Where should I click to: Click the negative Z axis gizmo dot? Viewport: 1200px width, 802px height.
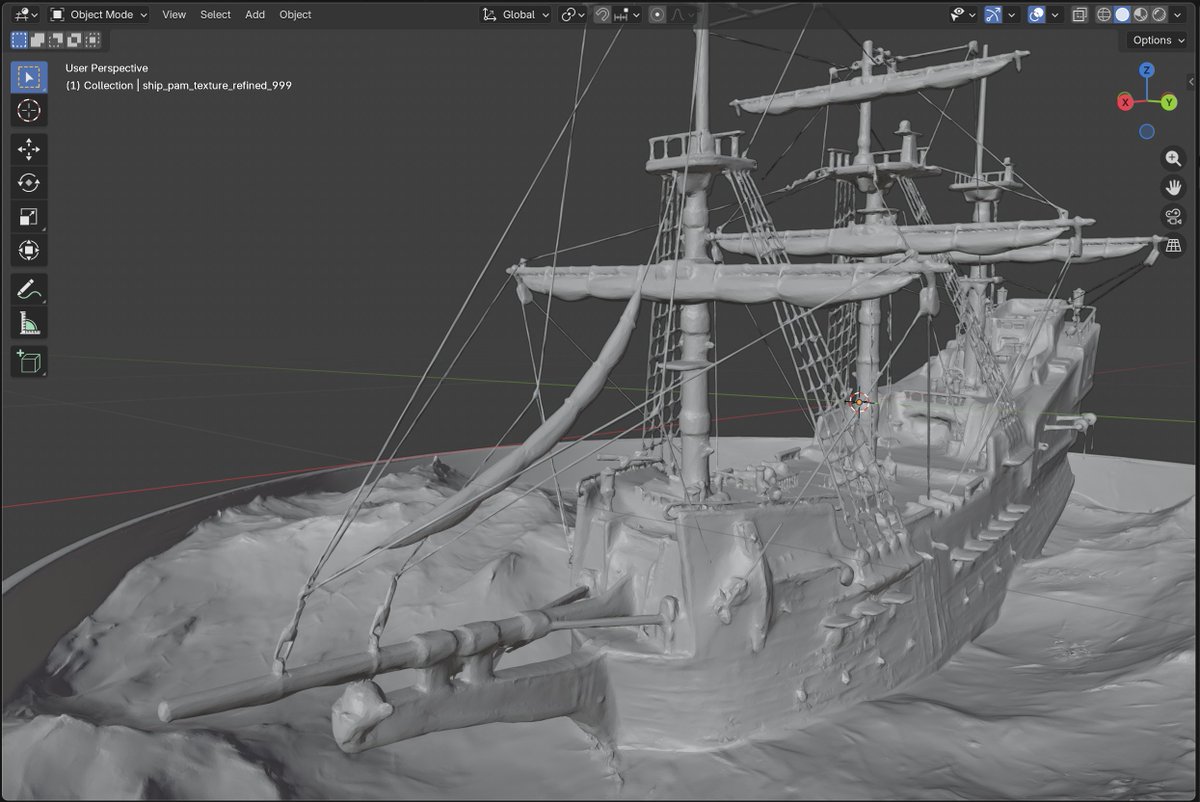click(x=1147, y=131)
